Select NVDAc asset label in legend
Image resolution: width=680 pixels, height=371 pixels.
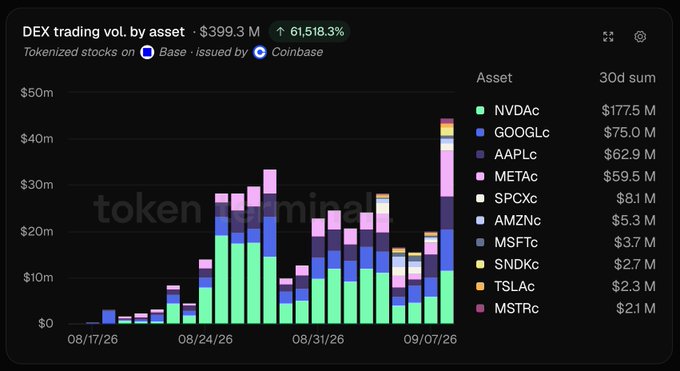click(517, 110)
